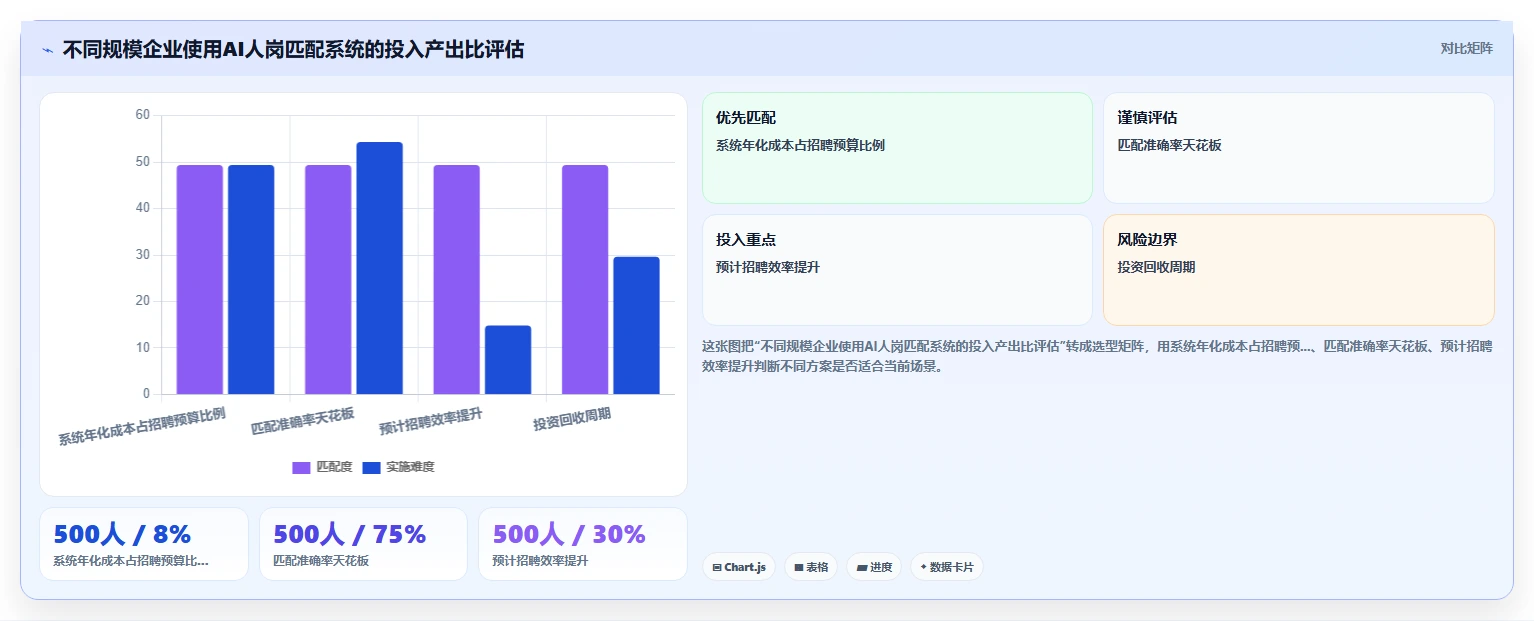Click y-axis tick label 40
This screenshot has height=621, width=1534.
142,208
